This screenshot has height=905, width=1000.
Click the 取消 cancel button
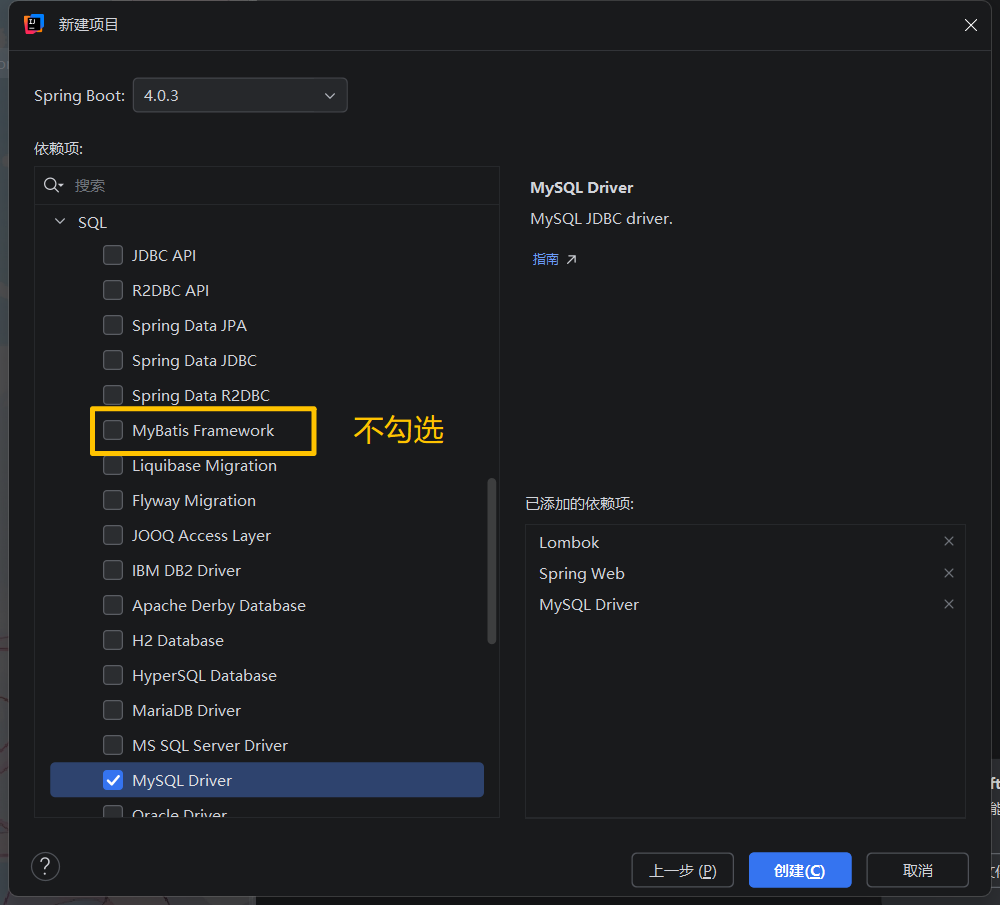tap(917, 870)
